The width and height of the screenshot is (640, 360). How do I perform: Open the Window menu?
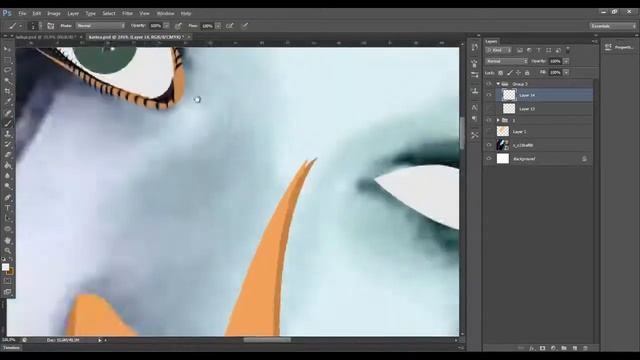pyautogui.click(x=165, y=13)
